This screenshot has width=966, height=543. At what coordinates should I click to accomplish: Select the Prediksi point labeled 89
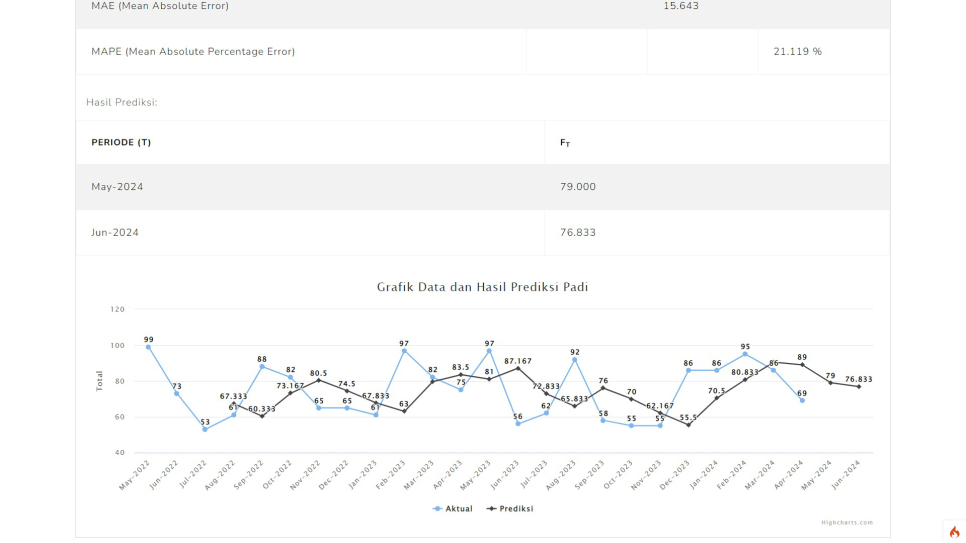point(802,364)
